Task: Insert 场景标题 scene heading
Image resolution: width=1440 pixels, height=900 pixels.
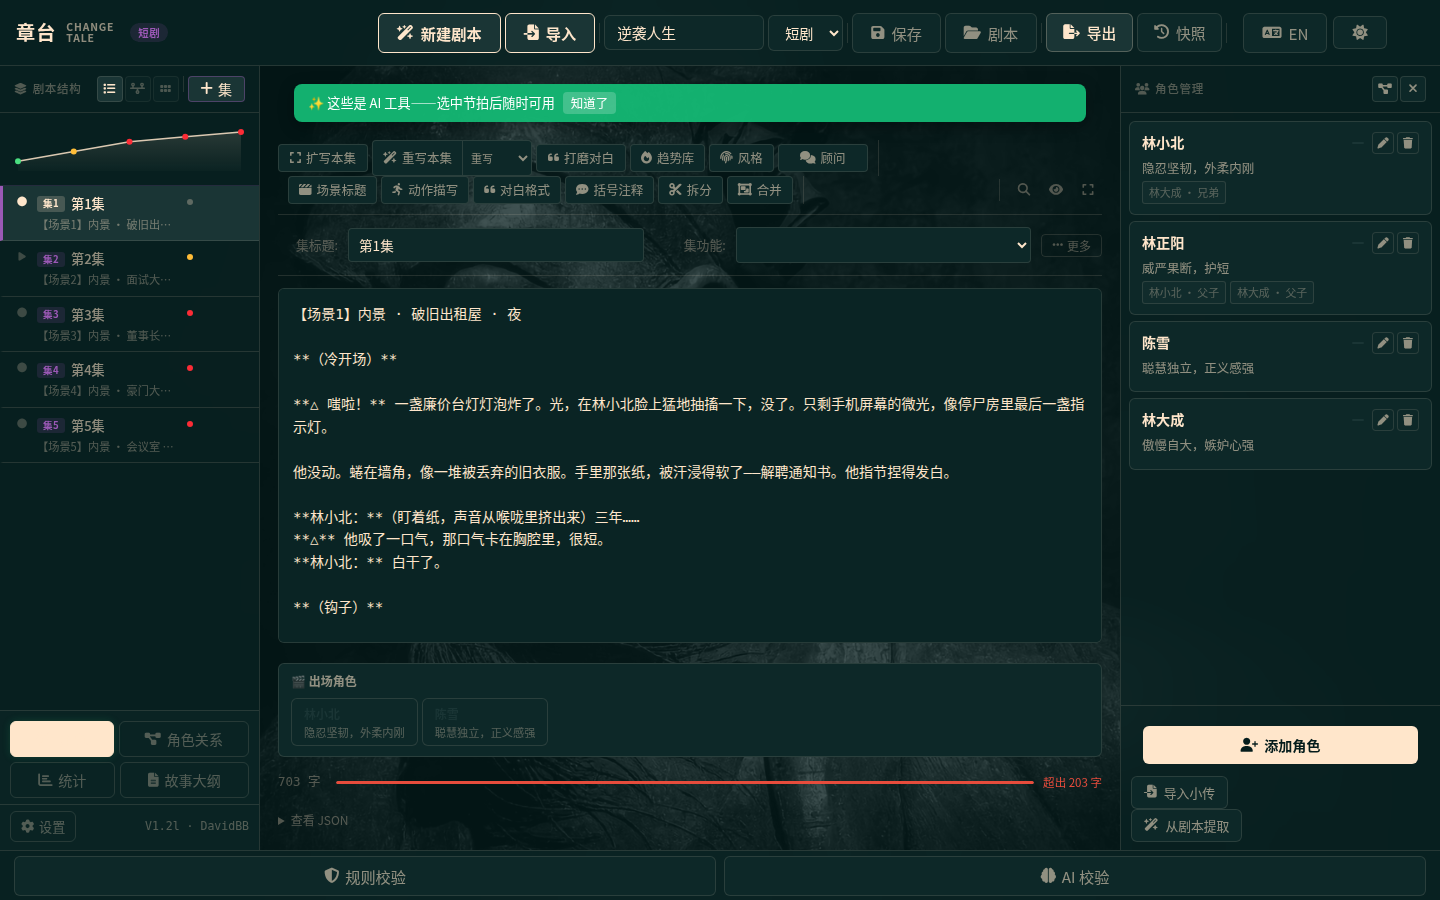Action: coord(333,190)
